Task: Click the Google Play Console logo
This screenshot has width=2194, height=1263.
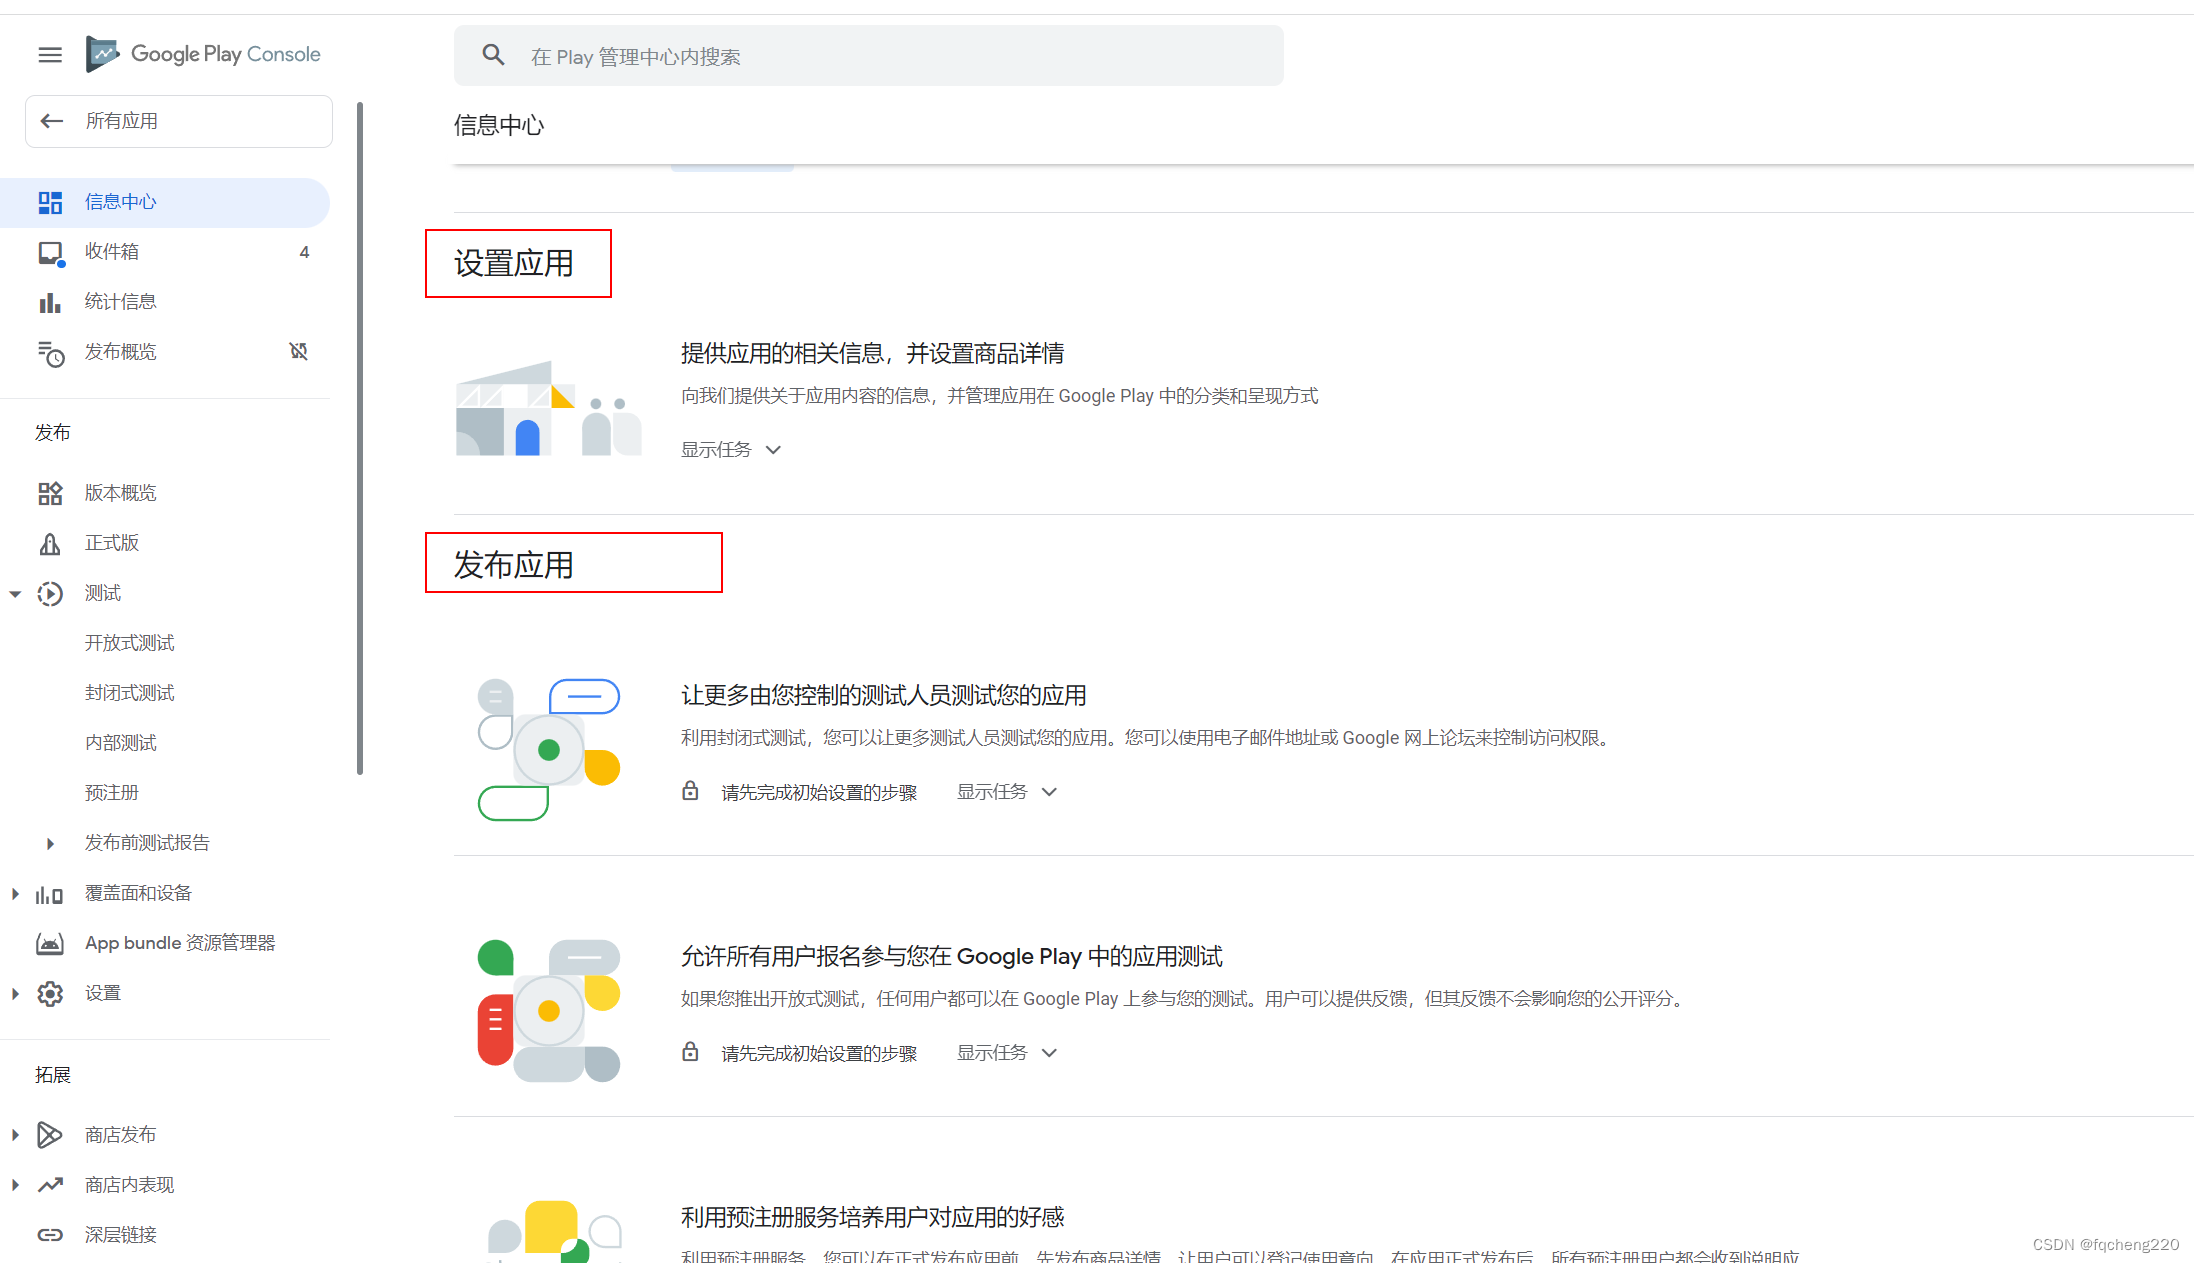Action: (203, 54)
